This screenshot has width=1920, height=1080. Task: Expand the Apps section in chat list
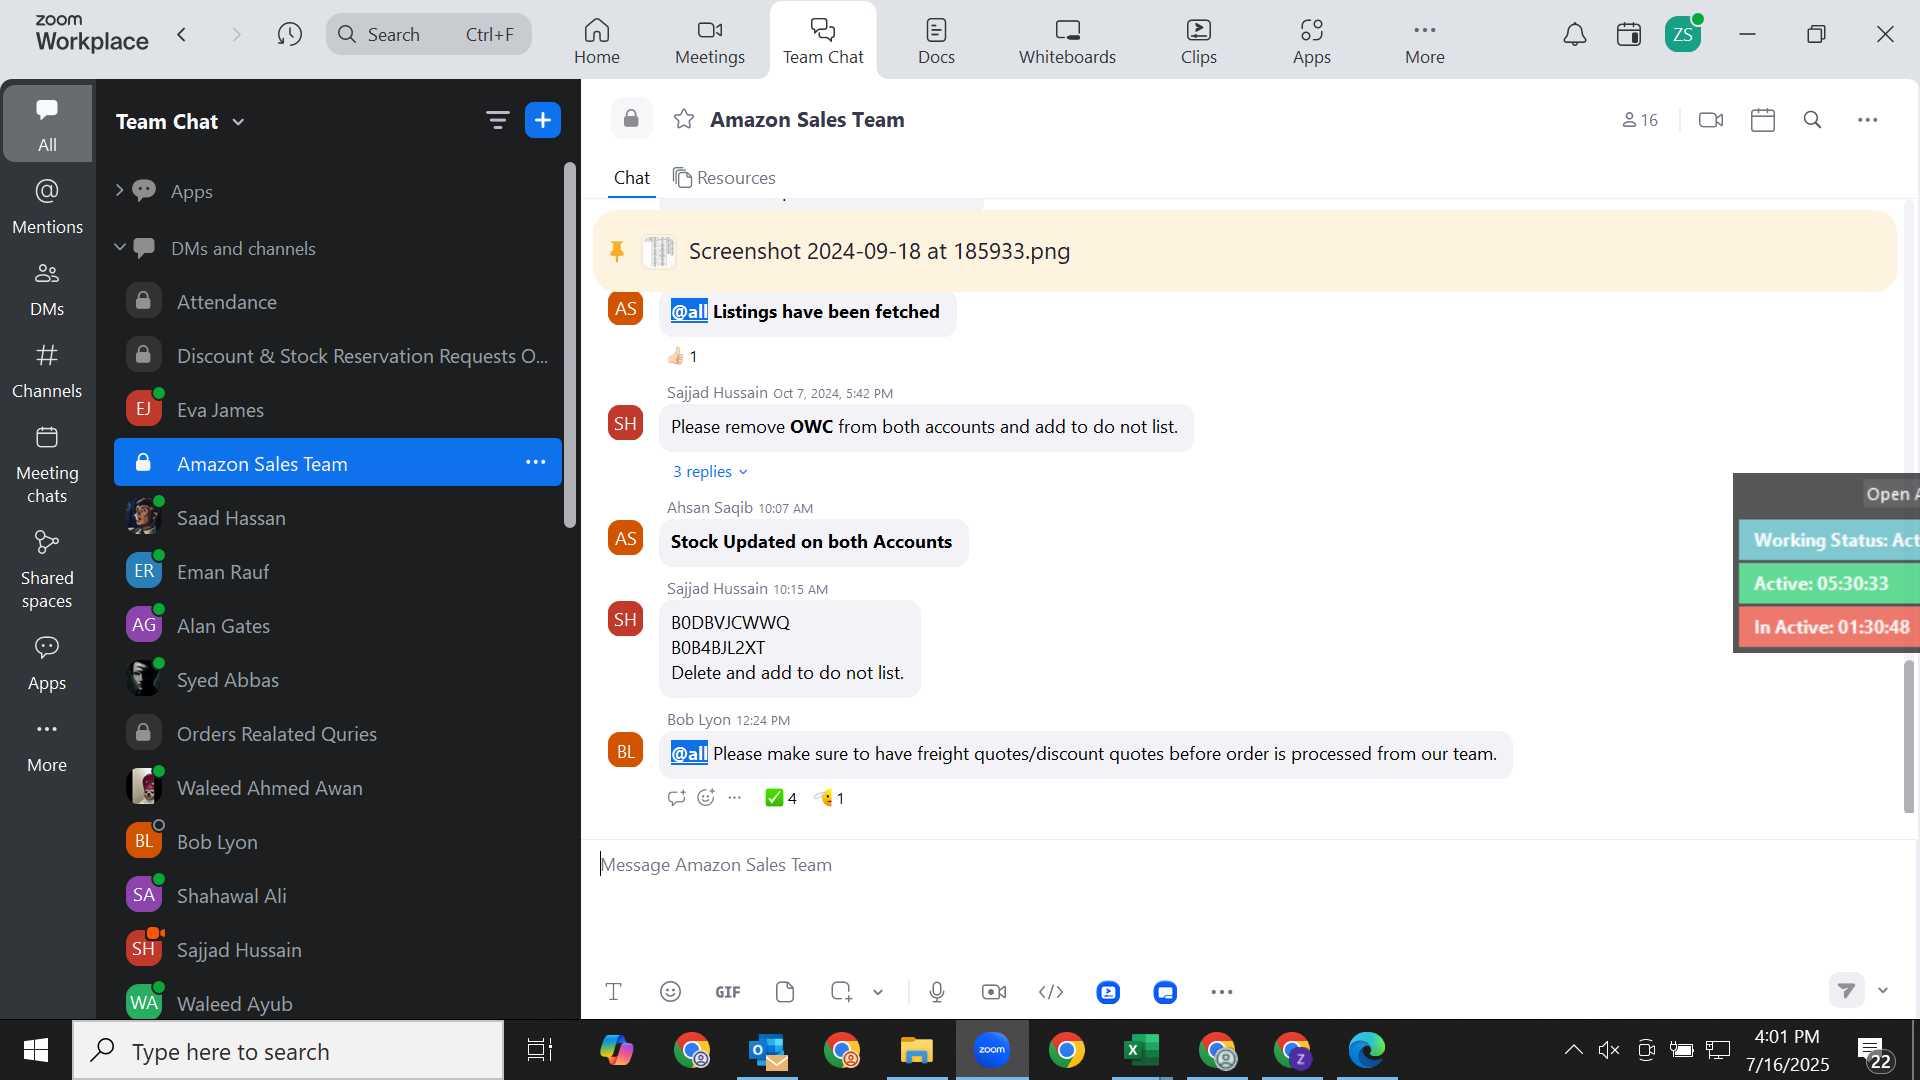[x=119, y=190]
